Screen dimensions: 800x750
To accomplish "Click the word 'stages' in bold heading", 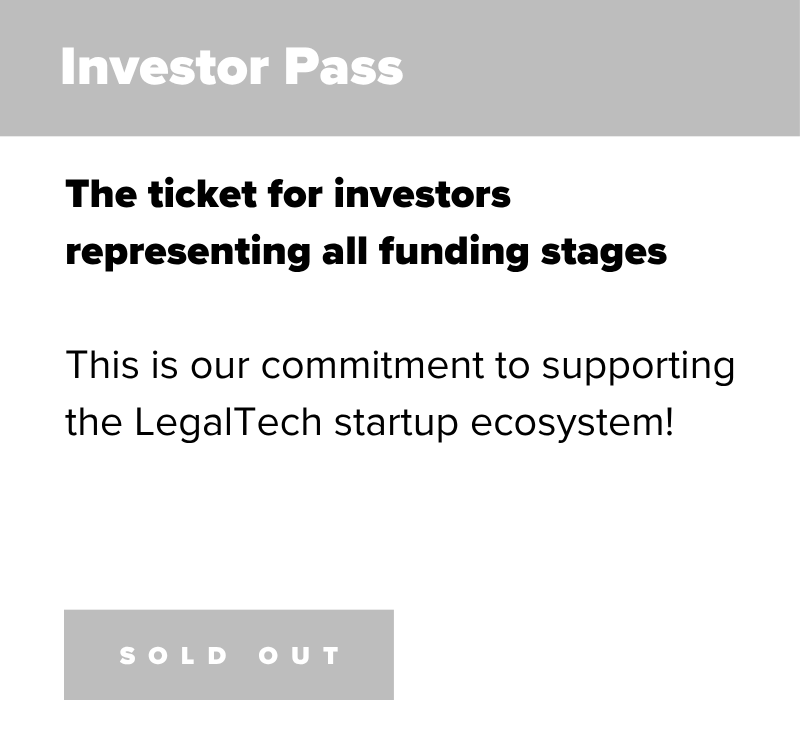I will [604, 254].
